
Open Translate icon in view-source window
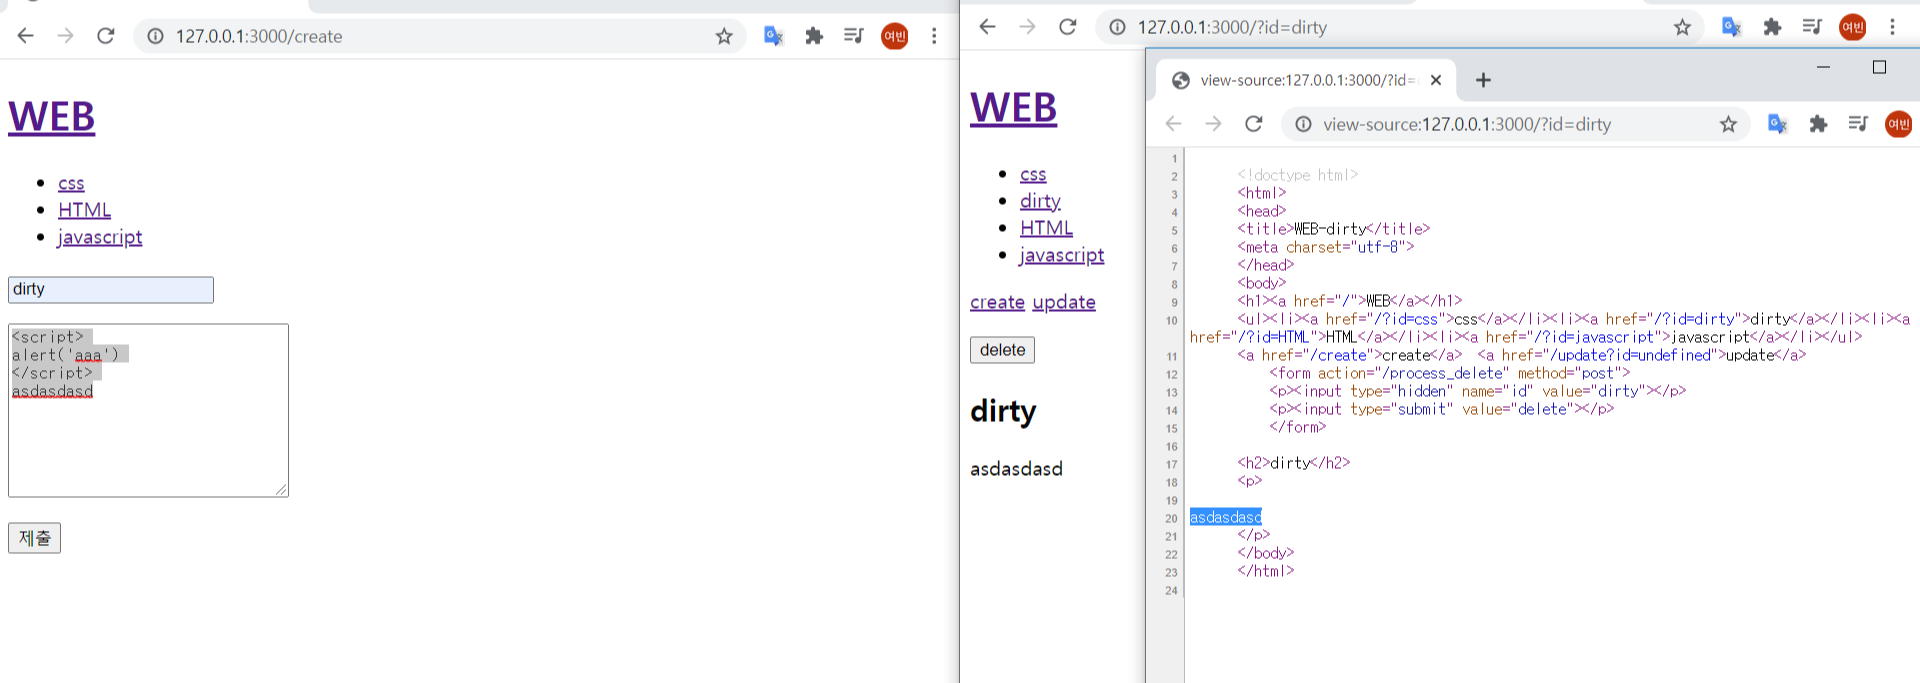tap(1777, 124)
